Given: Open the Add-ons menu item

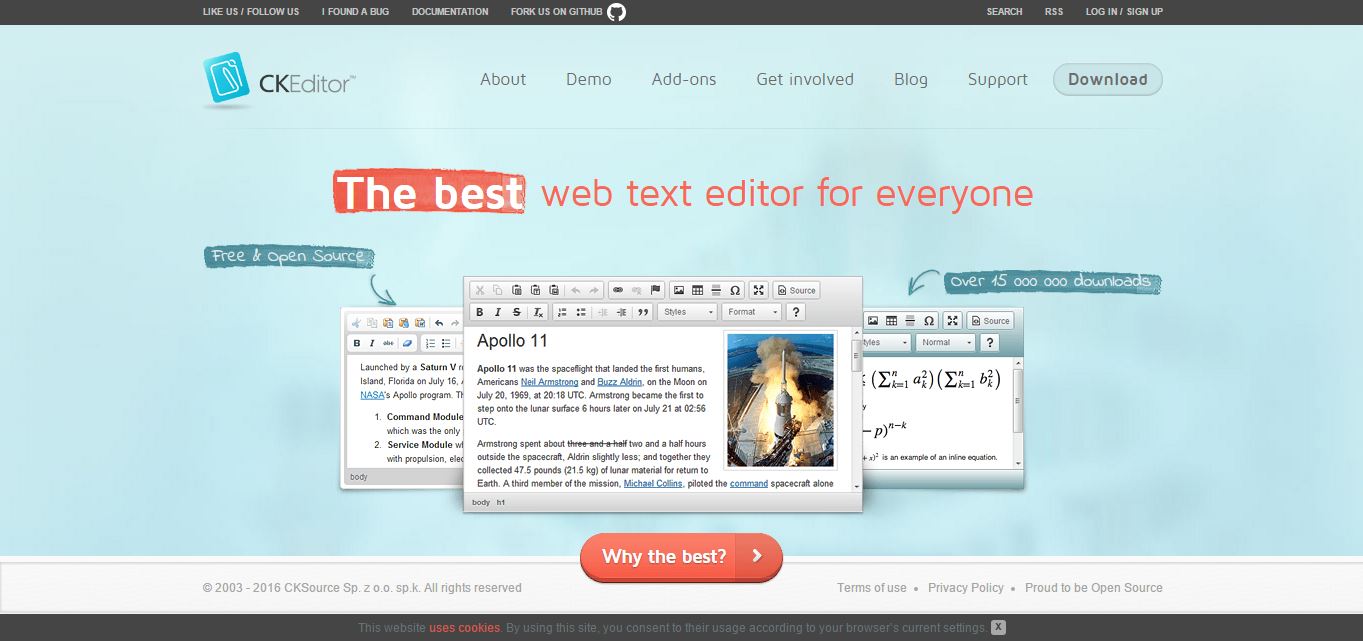Looking at the screenshot, I should point(684,79).
